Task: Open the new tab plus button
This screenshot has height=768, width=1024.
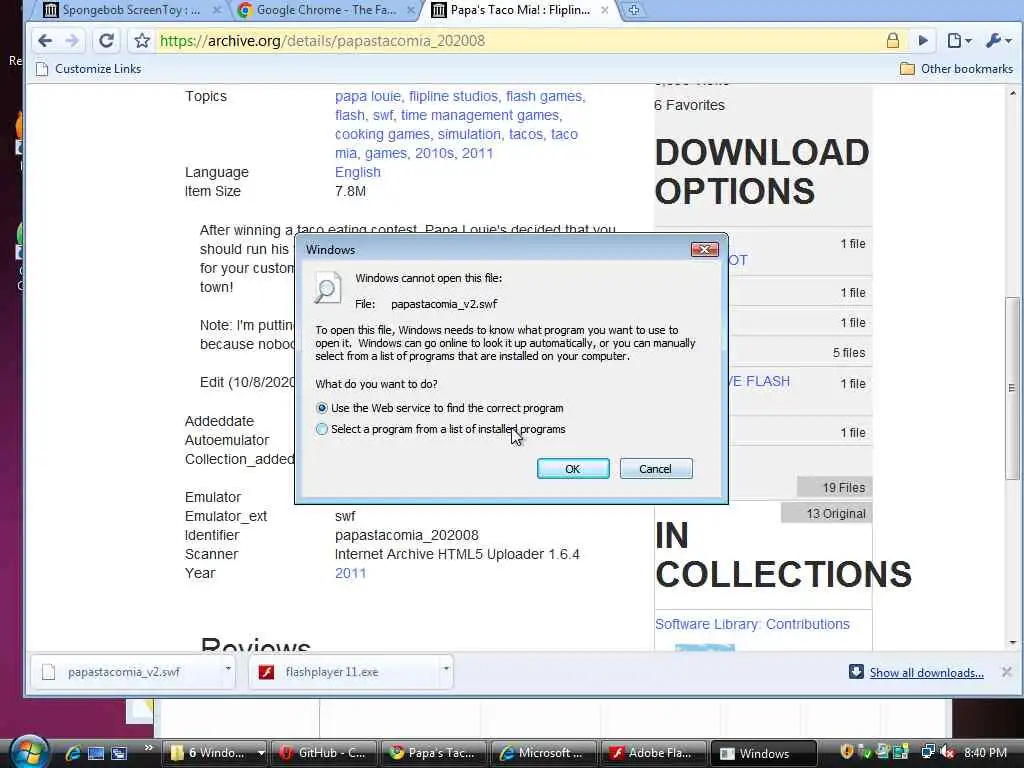Action: tap(633, 10)
